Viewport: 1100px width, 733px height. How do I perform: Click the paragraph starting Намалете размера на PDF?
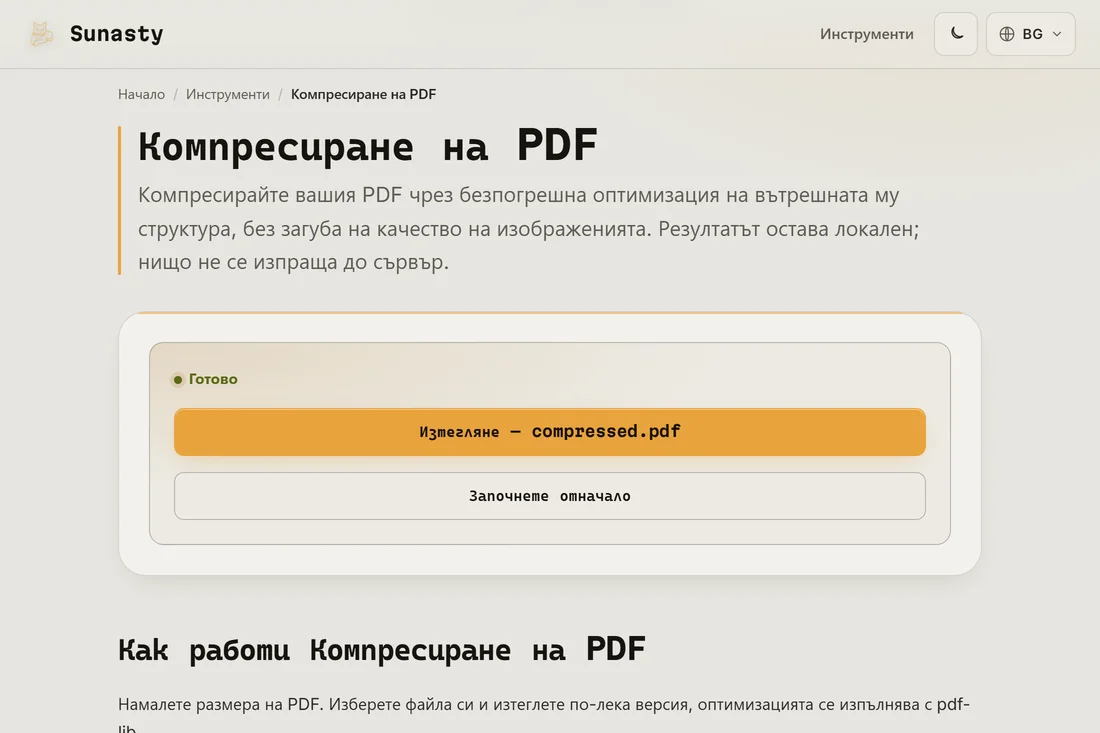coord(544,713)
